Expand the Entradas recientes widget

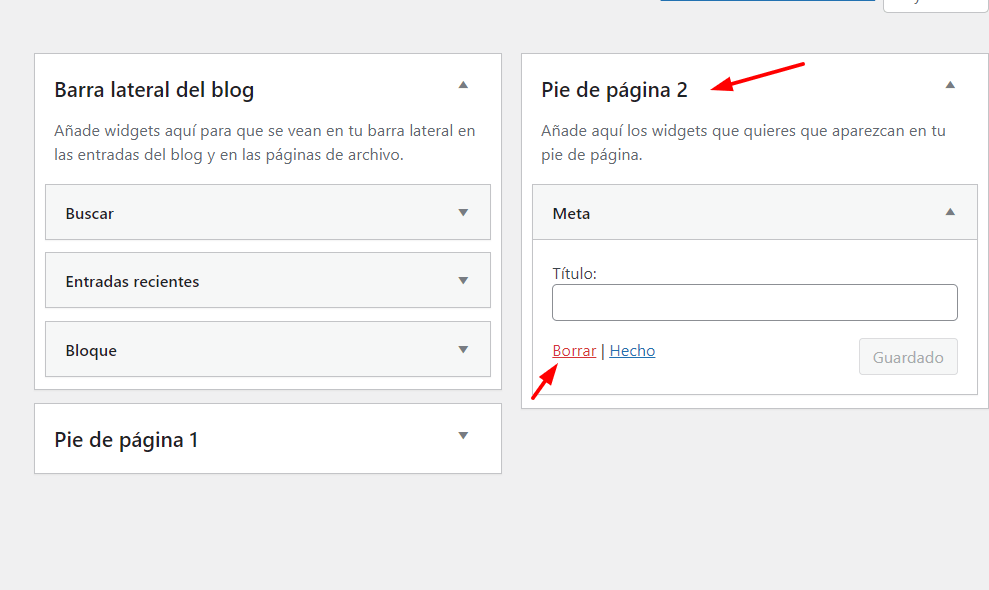point(463,281)
